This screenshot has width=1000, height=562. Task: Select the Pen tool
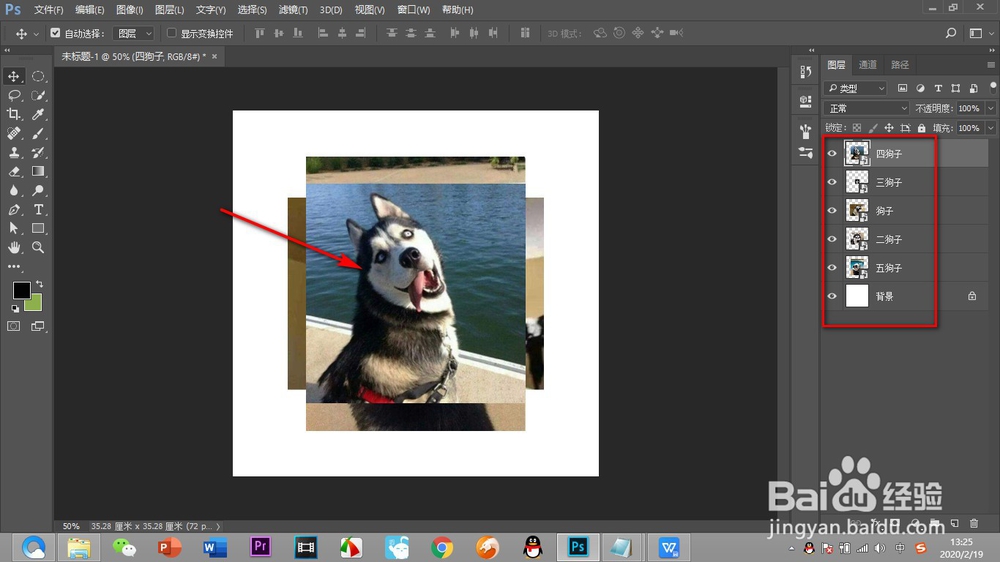tap(14, 210)
